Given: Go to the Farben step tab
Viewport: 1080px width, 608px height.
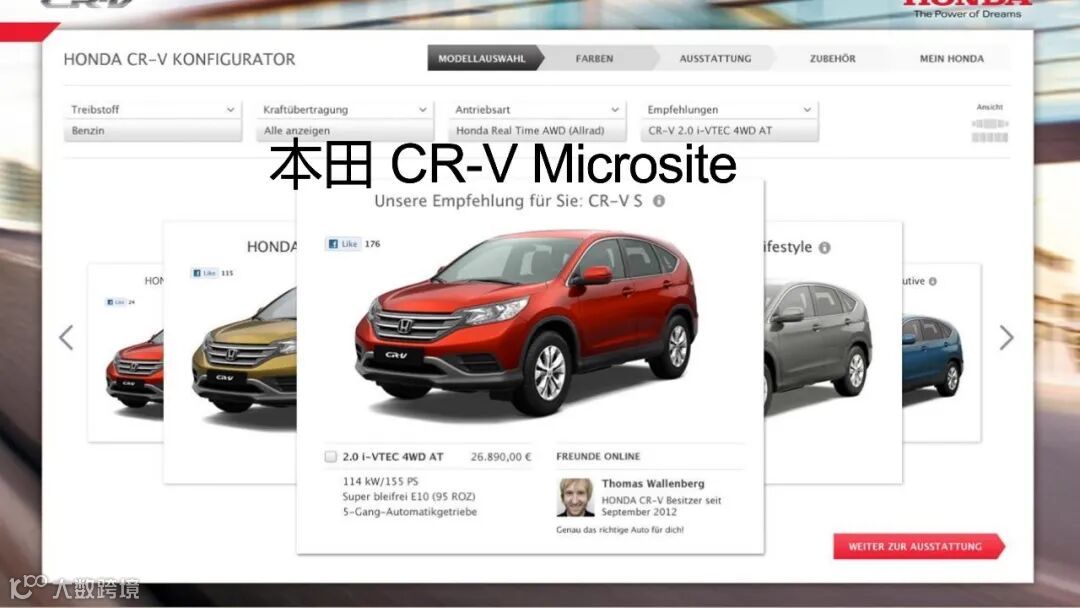Looking at the screenshot, I should click(x=594, y=59).
